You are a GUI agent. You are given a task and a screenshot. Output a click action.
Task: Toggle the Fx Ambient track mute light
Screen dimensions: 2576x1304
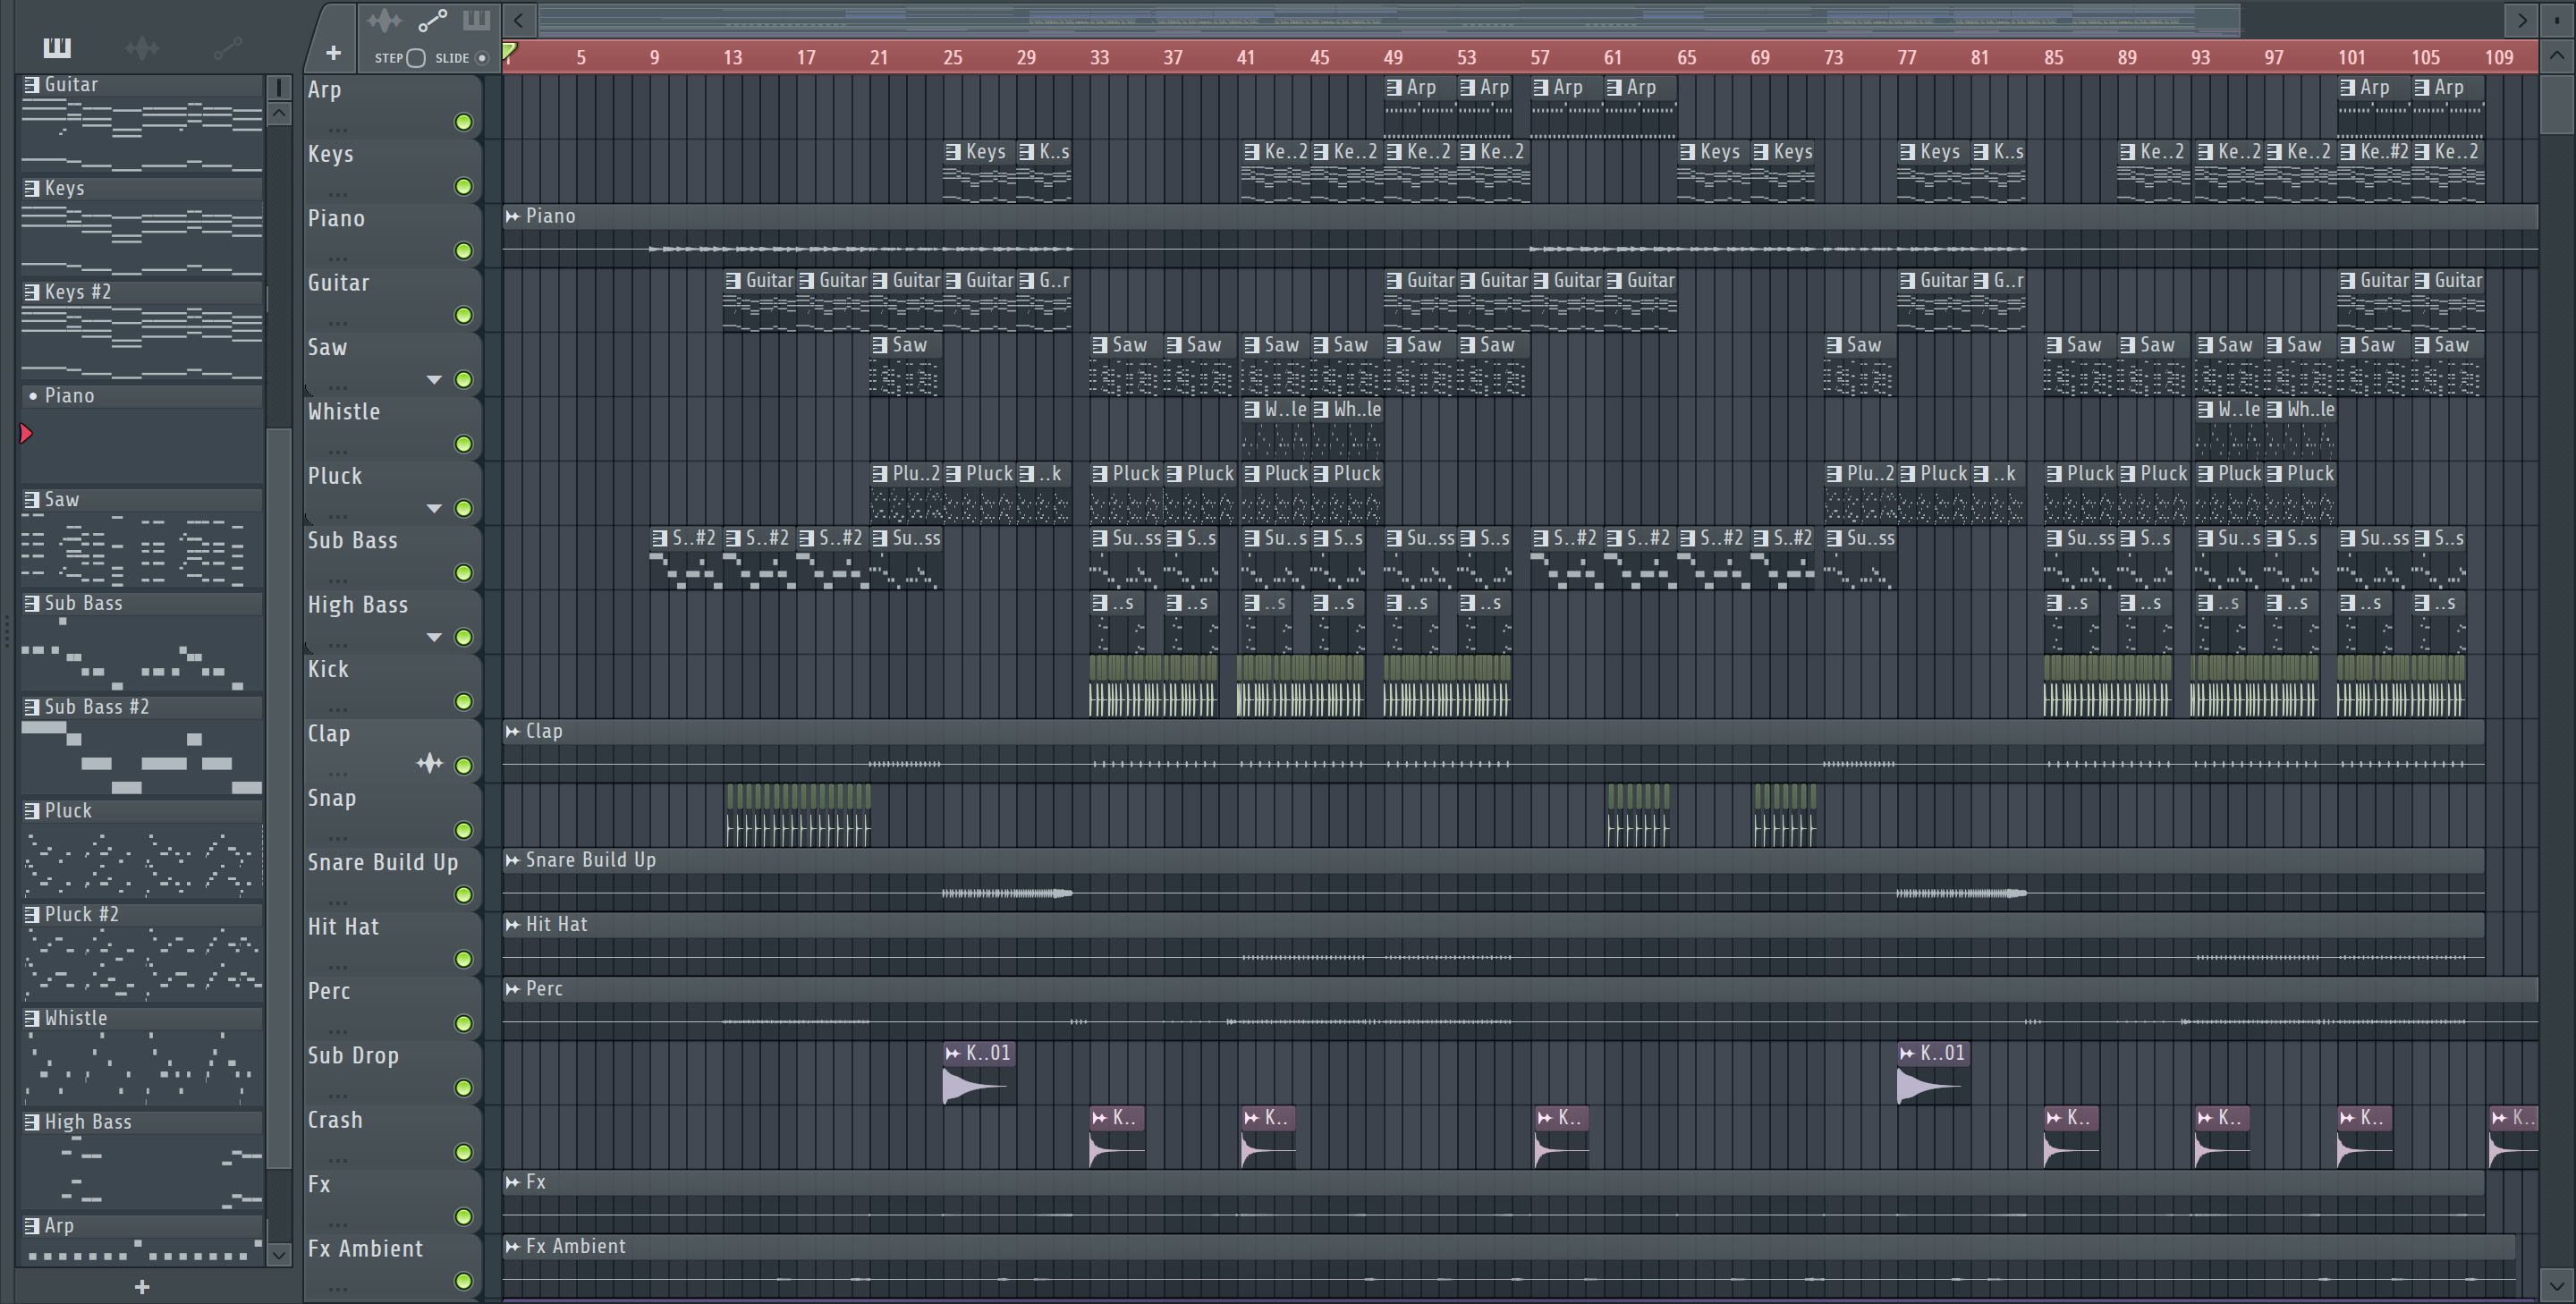[463, 1281]
